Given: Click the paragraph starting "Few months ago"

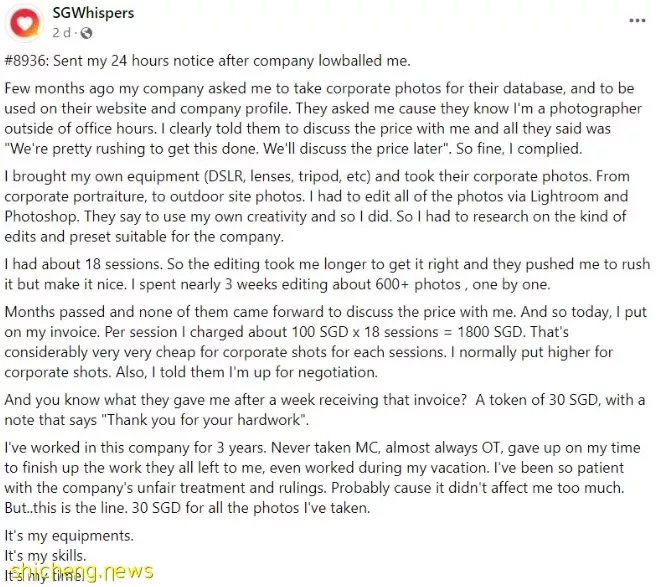Looking at the screenshot, I should coord(324,118).
